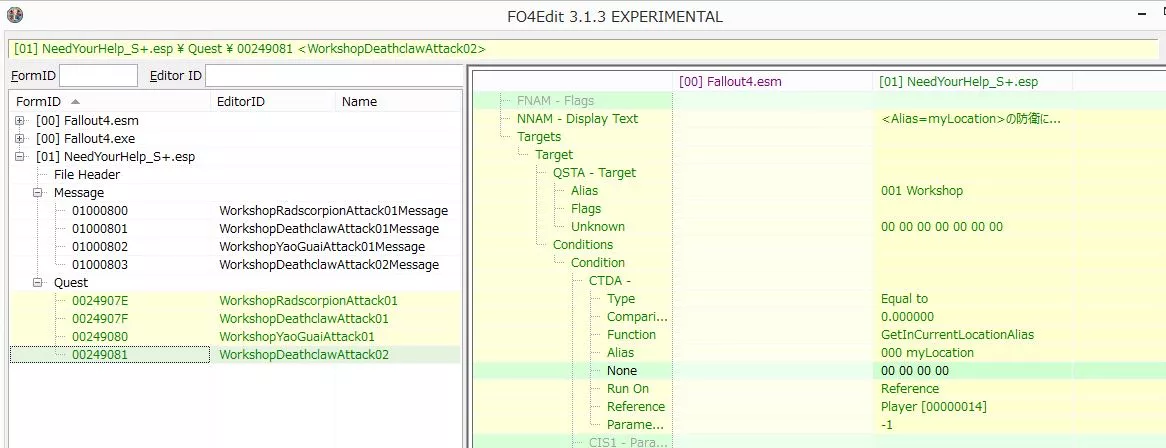Sort by the FormID column header
The image size is (1166, 448).
(x=40, y=101)
